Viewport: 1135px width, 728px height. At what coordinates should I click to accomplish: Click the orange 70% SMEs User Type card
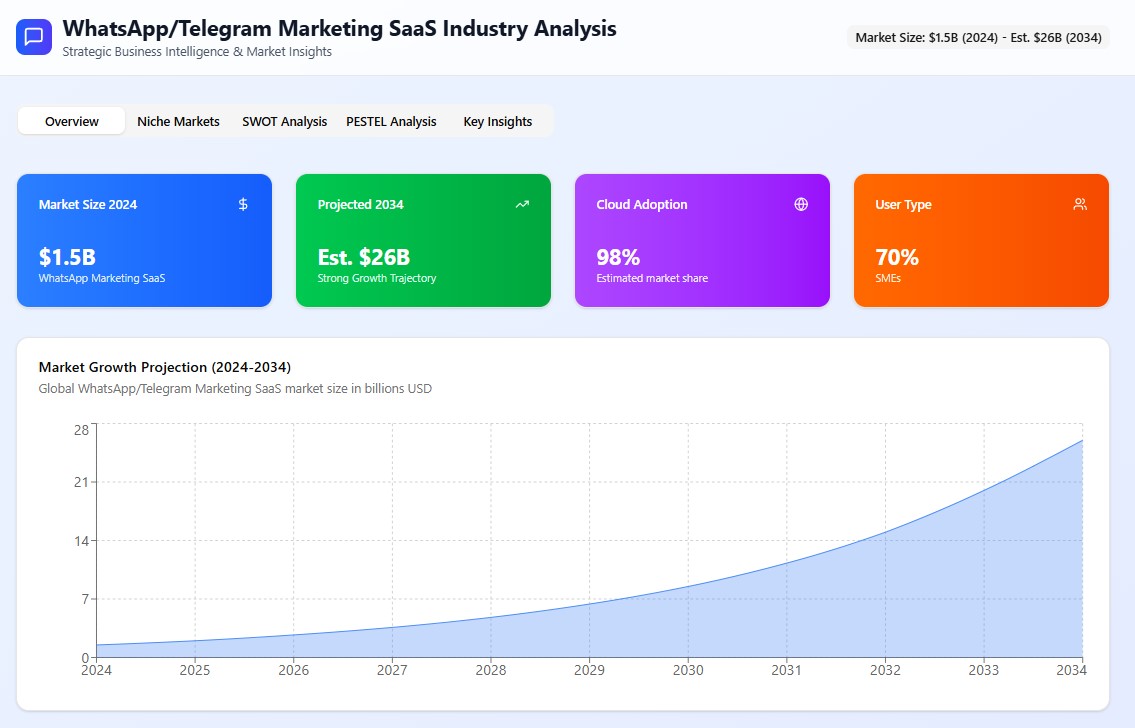981,240
